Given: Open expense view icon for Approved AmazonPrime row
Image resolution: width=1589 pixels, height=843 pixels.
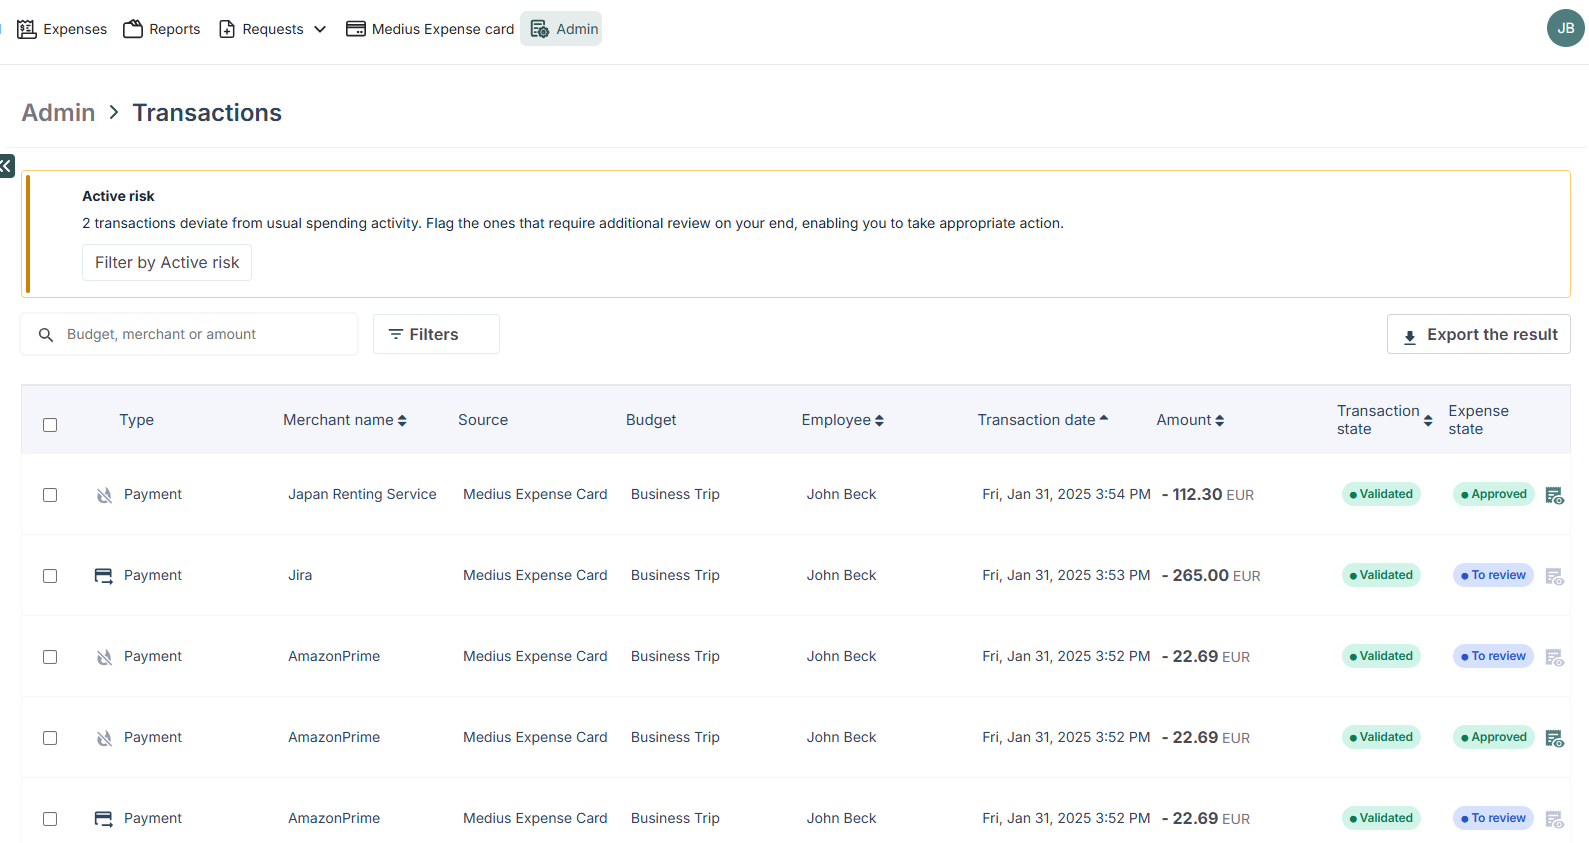Looking at the screenshot, I should point(1555,738).
